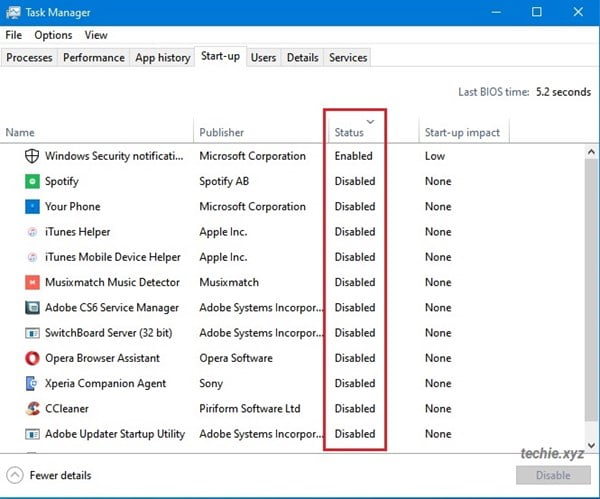
Task: Switch to the App history tab
Action: coord(163,58)
